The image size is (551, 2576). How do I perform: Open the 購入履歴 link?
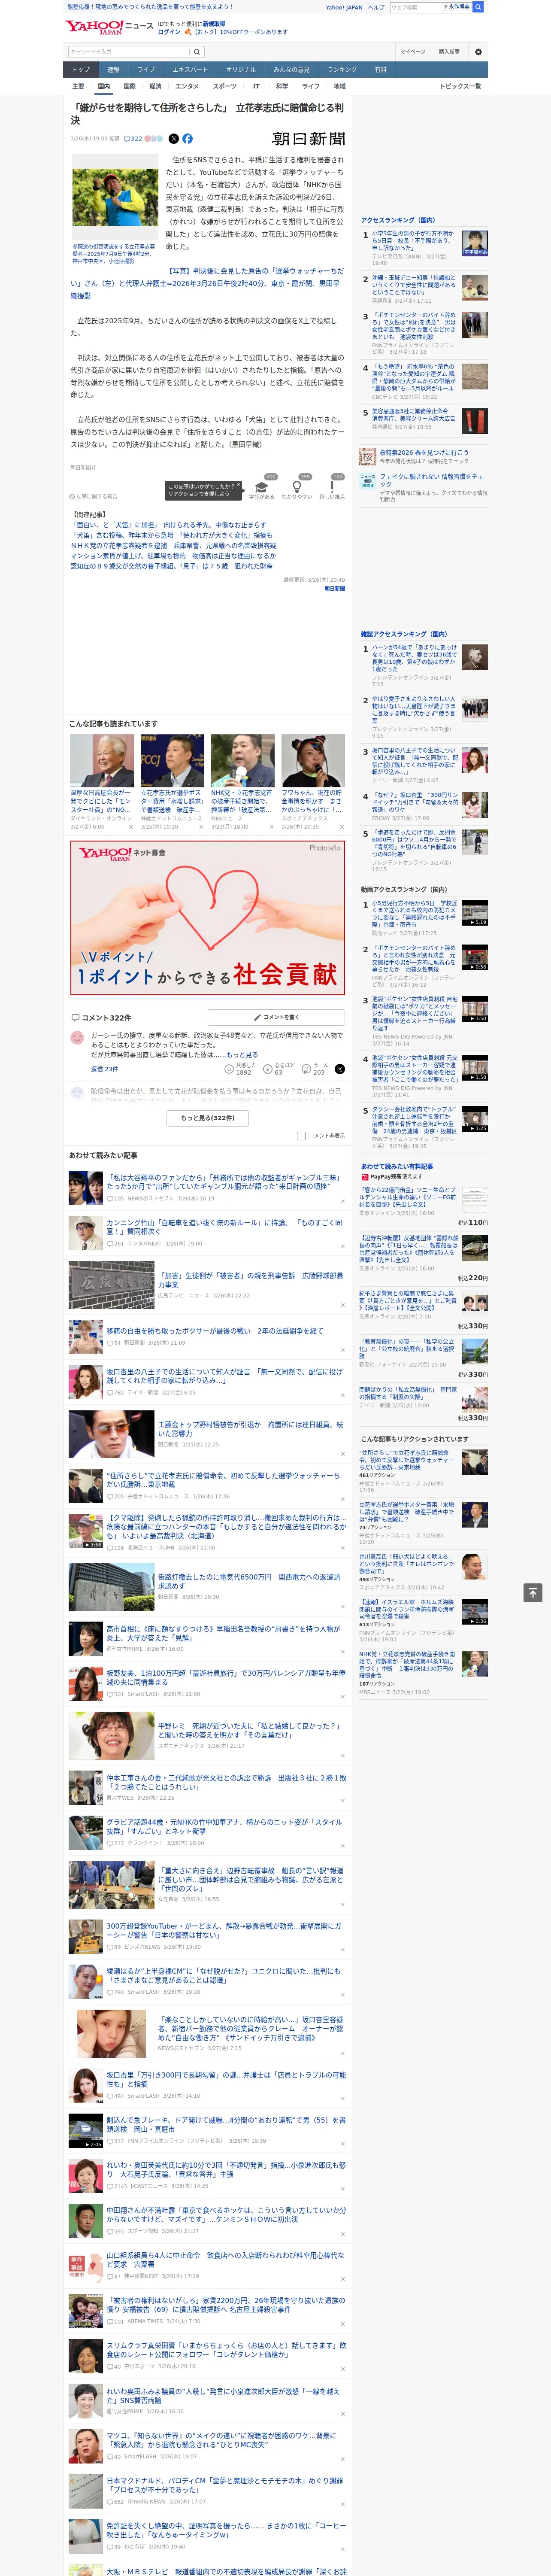pos(449,52)
